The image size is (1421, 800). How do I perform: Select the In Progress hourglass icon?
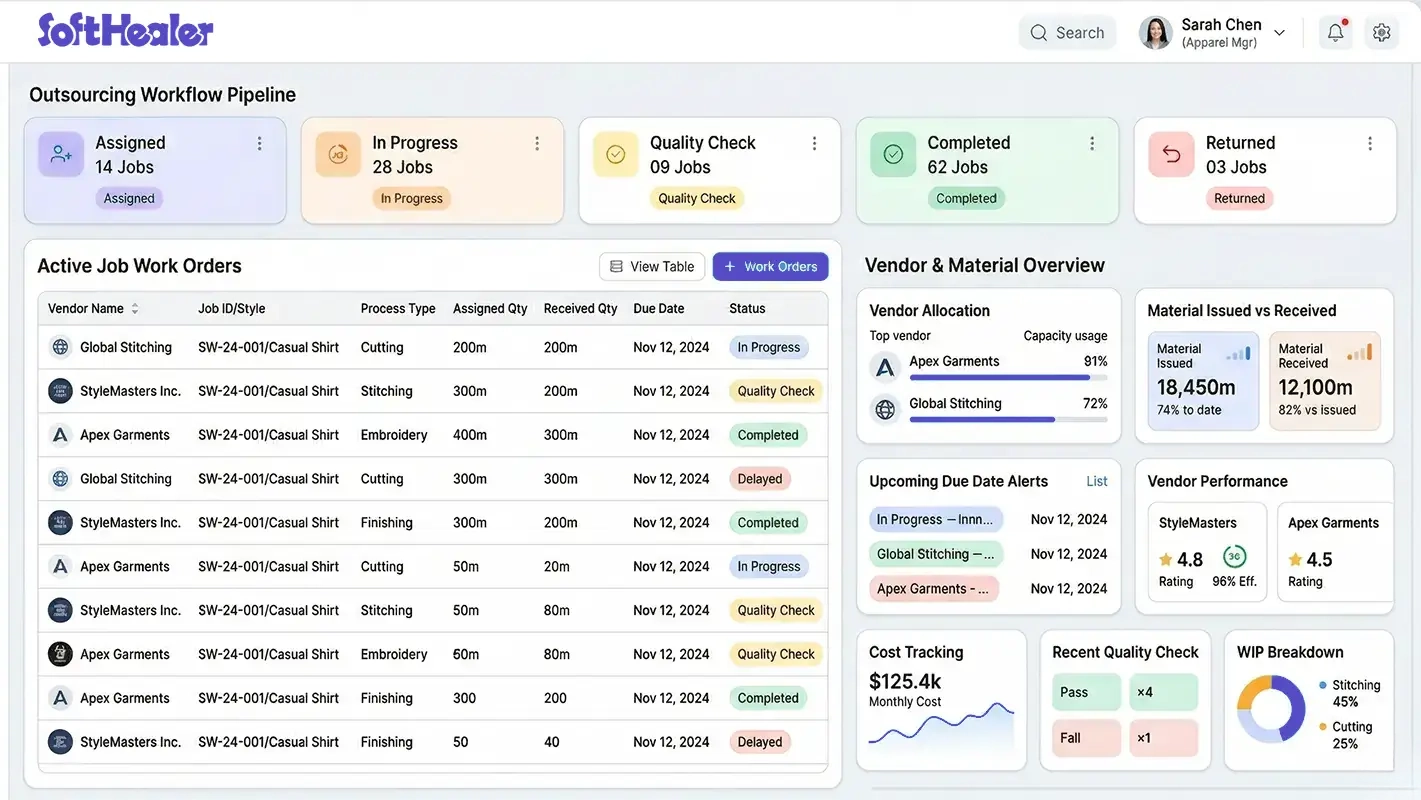pyautogui.click(x=338, y=153)
